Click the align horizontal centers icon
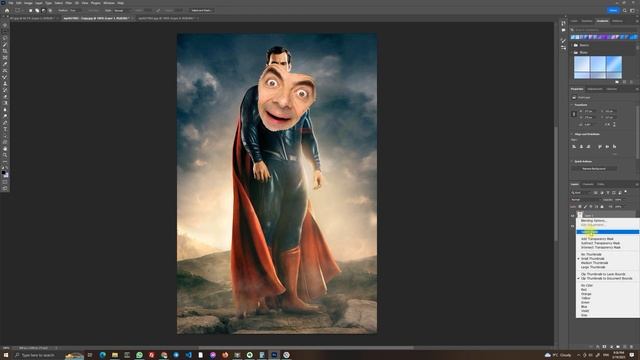 (581, 146)
